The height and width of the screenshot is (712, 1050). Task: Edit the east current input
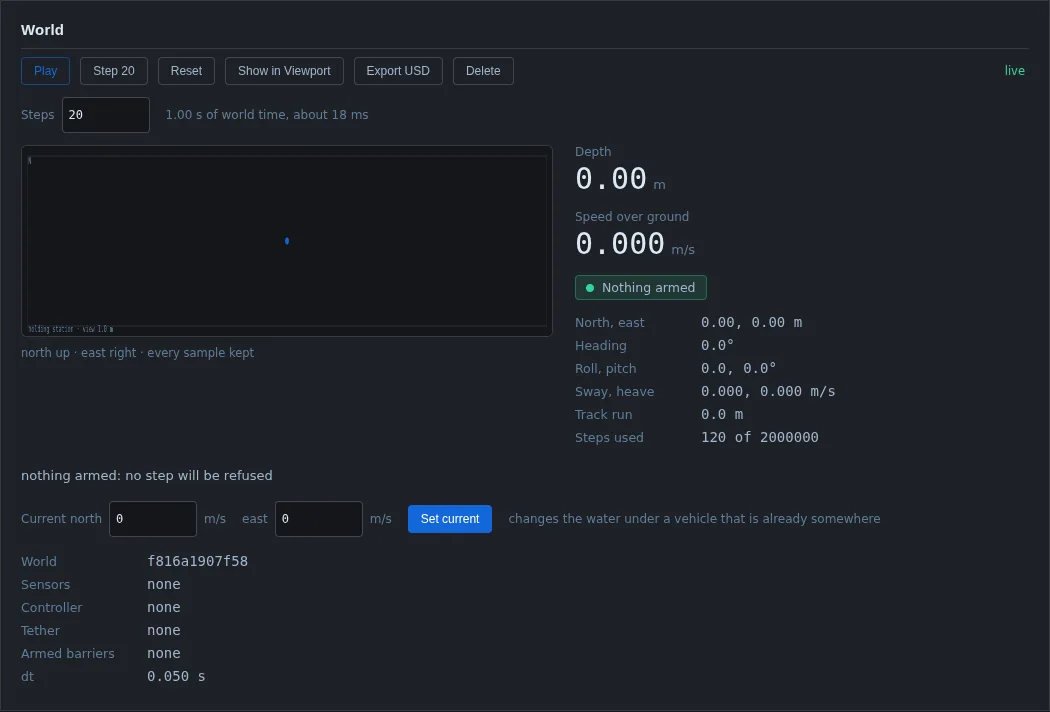319,519
